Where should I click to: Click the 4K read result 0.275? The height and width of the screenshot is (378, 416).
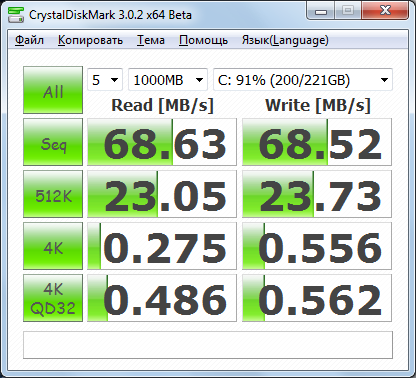(162, 246)
